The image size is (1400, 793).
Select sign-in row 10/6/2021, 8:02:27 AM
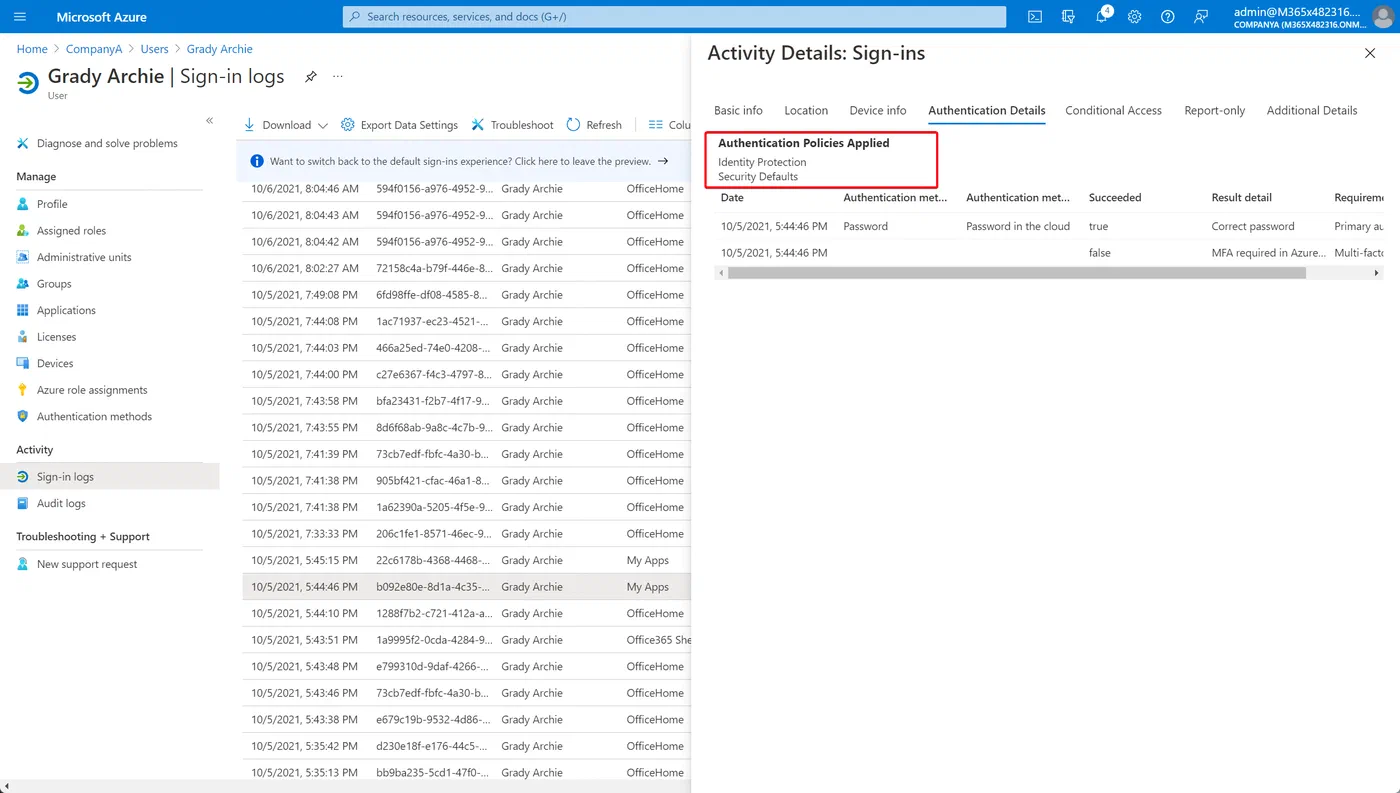[466, 268]
